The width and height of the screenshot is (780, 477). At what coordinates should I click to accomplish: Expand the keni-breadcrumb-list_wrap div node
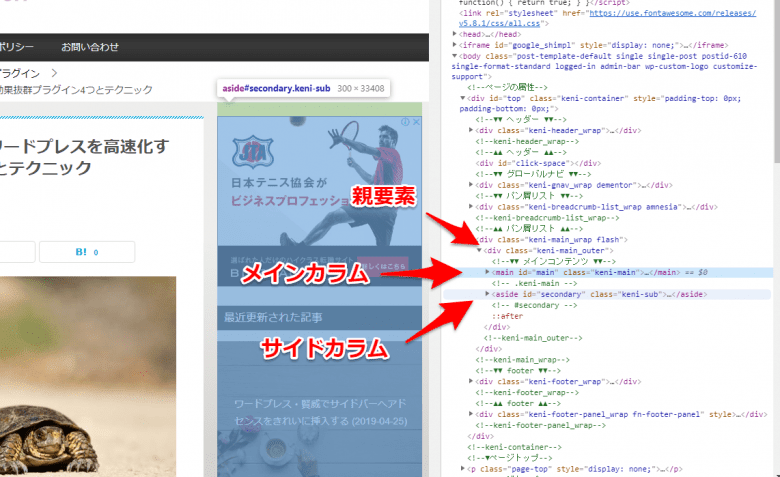coord(471,206)
